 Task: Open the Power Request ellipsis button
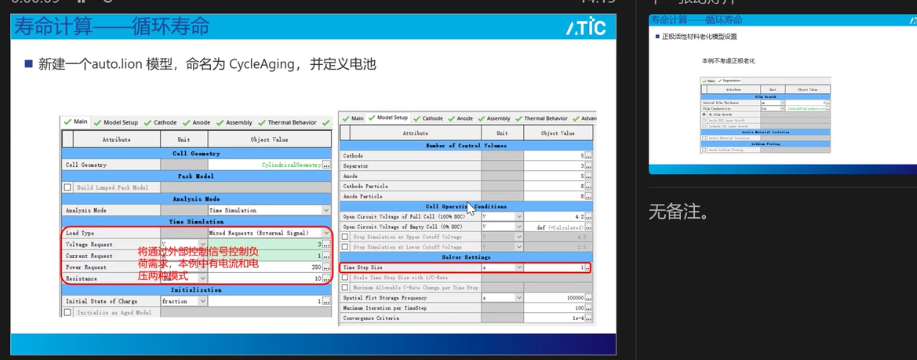tap(326, 267)
